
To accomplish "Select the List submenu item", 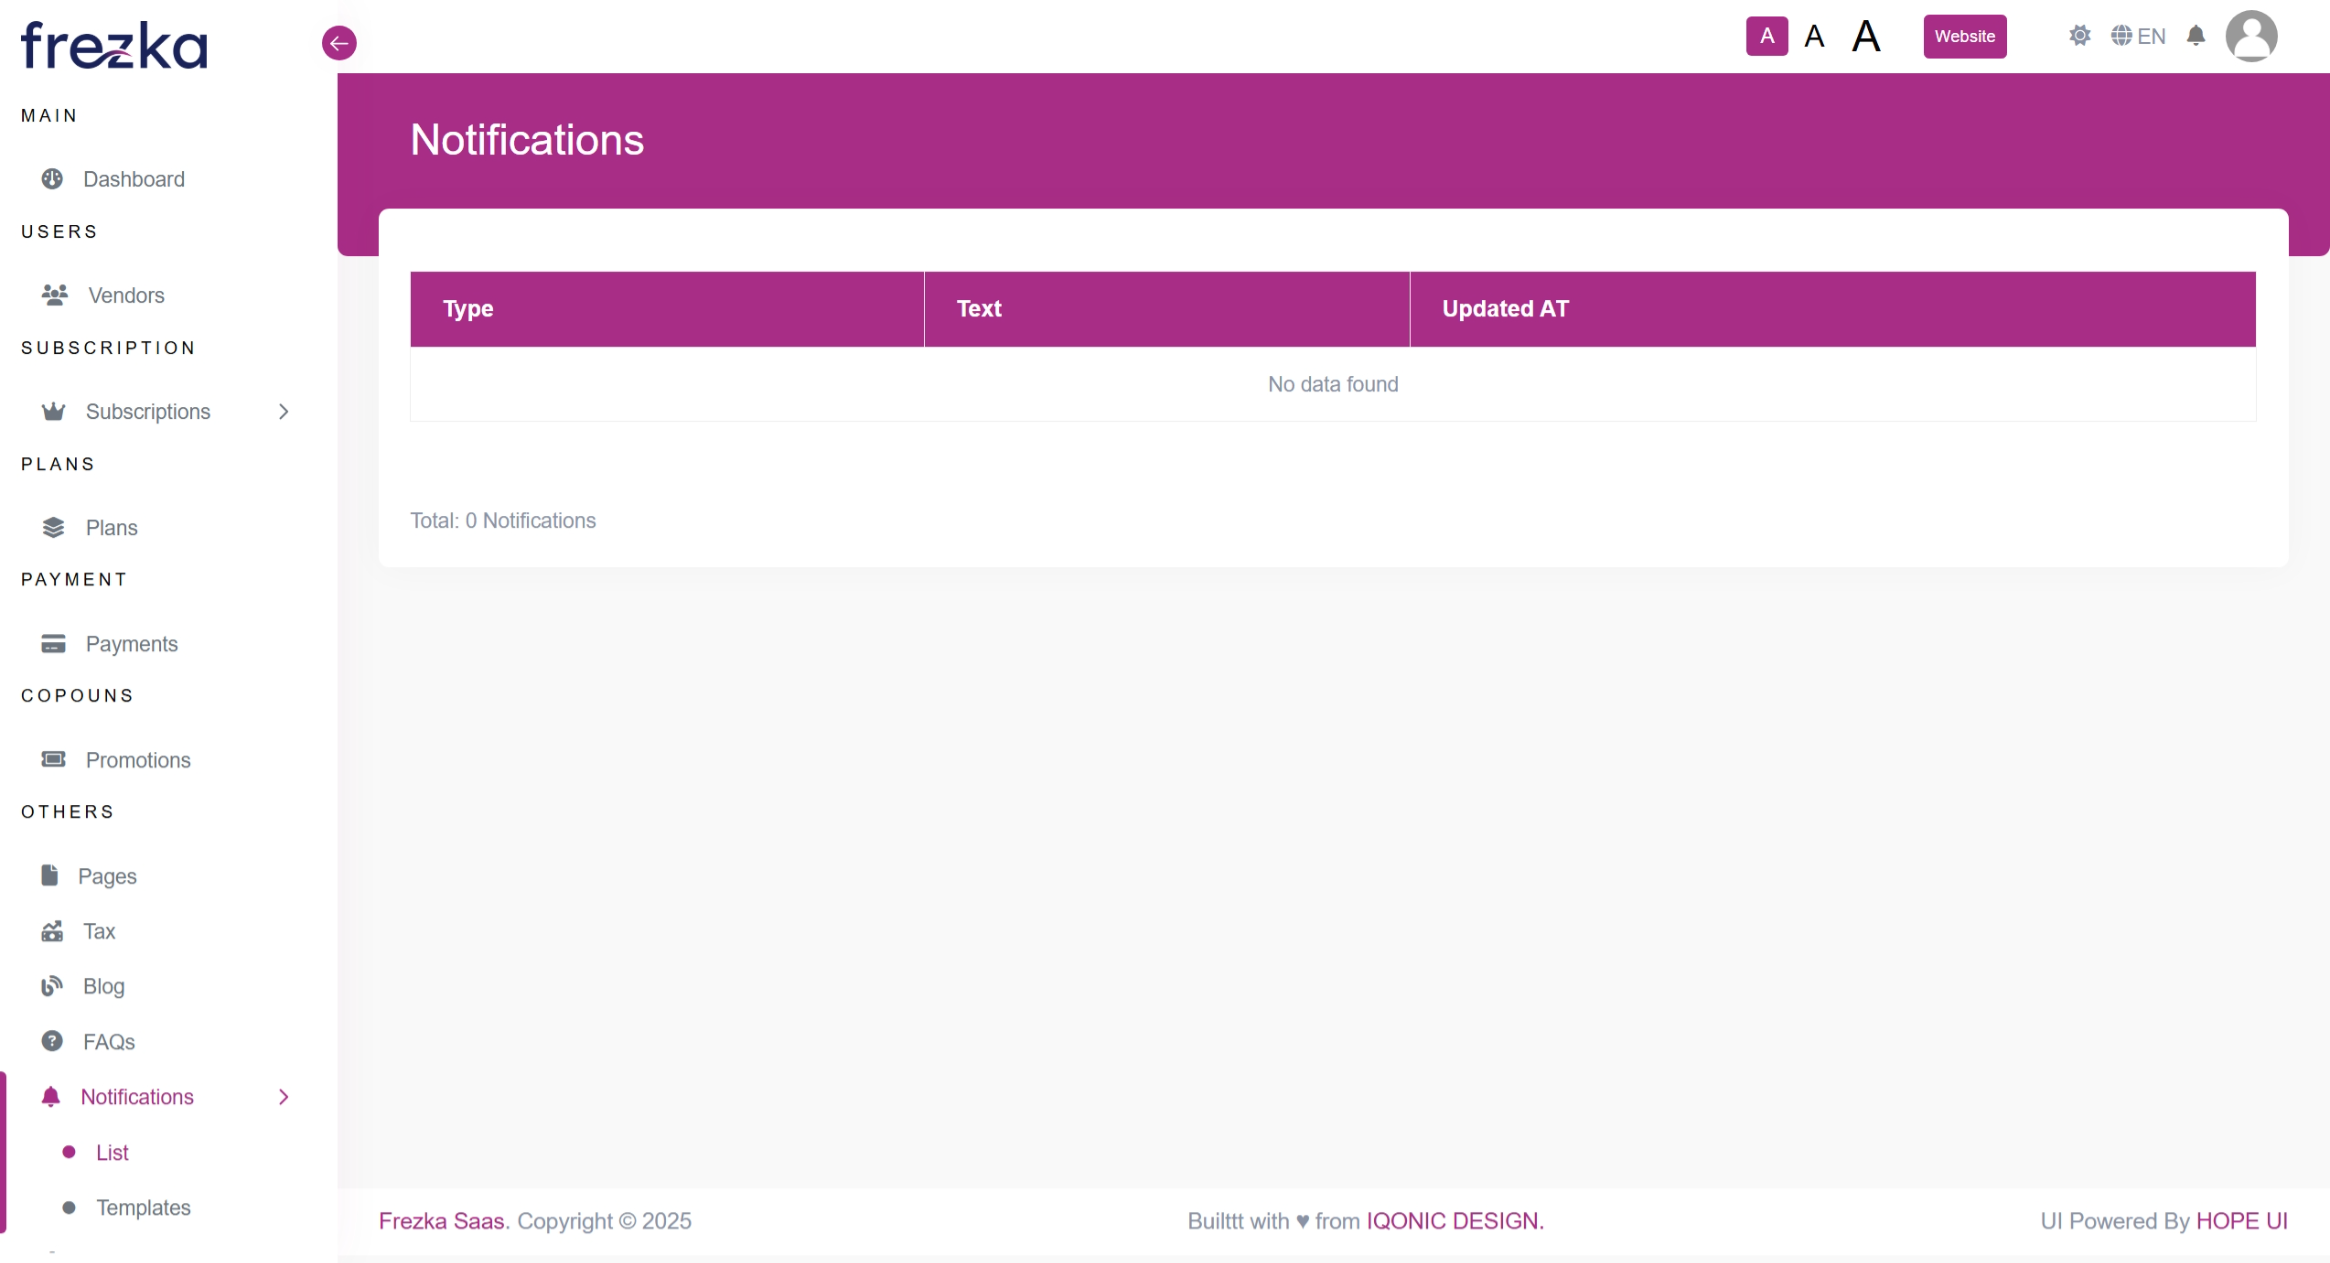I will point(112,1153).
